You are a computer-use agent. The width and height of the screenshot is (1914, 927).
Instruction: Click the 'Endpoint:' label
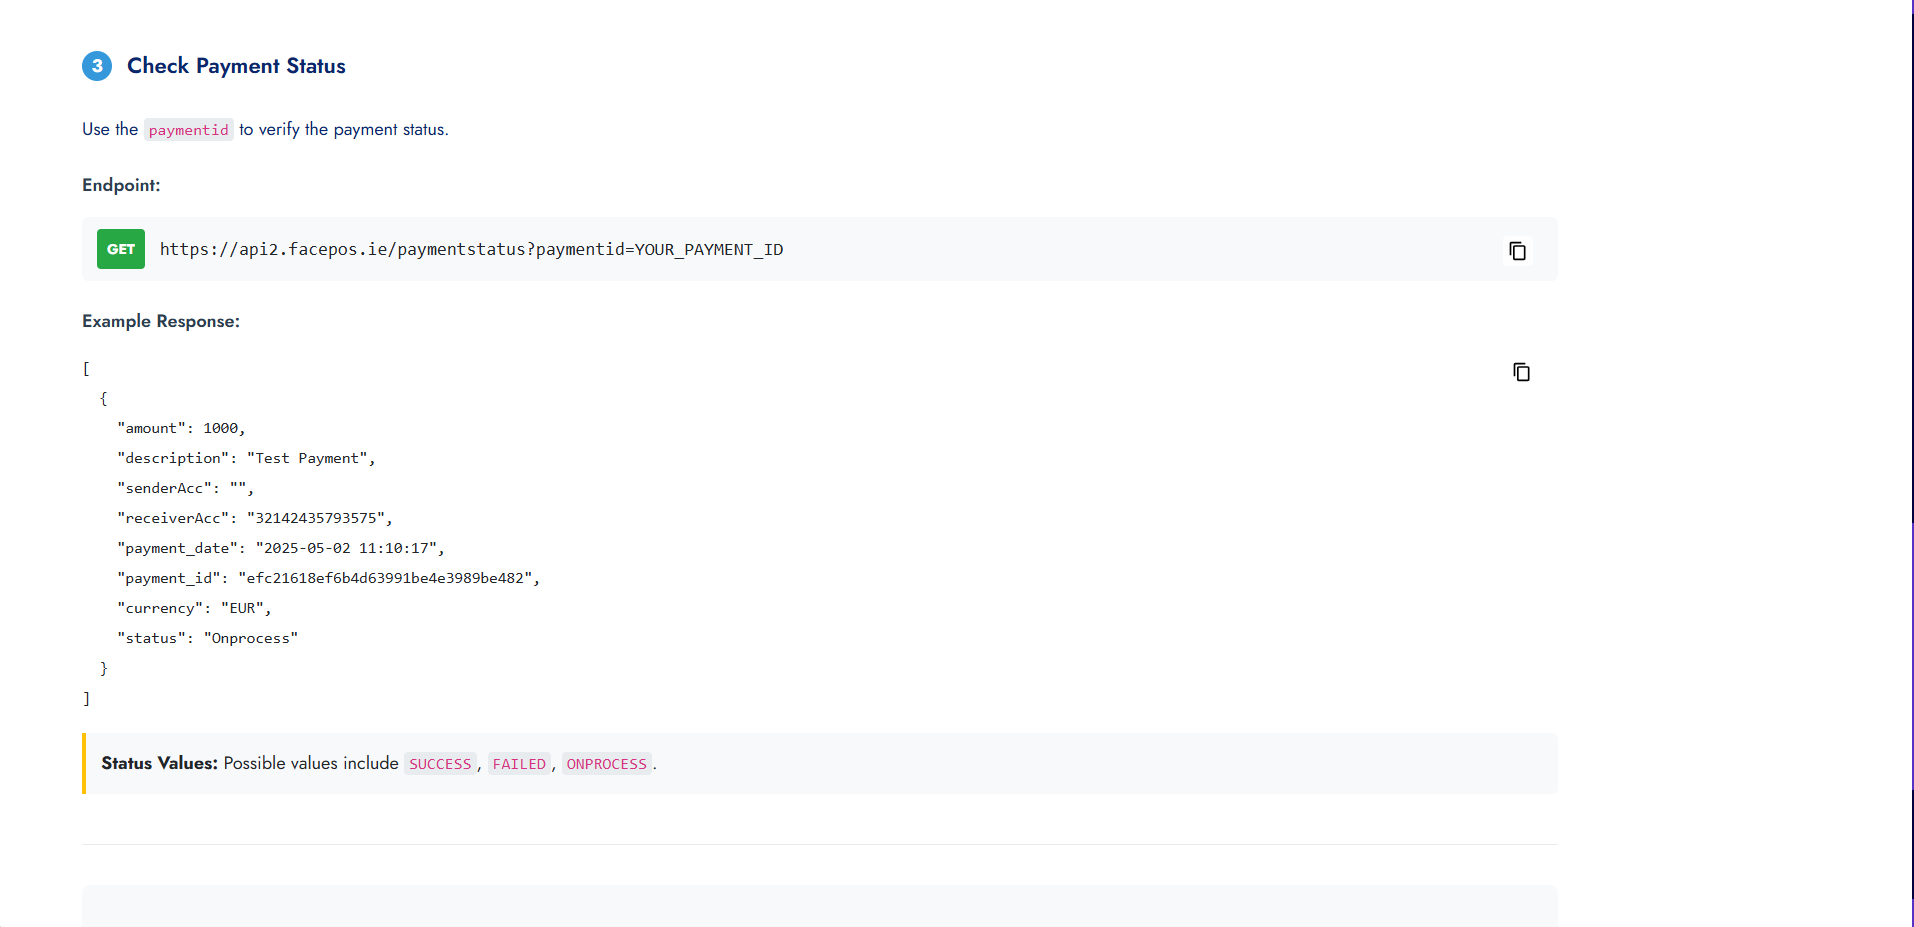click(121, 185)
